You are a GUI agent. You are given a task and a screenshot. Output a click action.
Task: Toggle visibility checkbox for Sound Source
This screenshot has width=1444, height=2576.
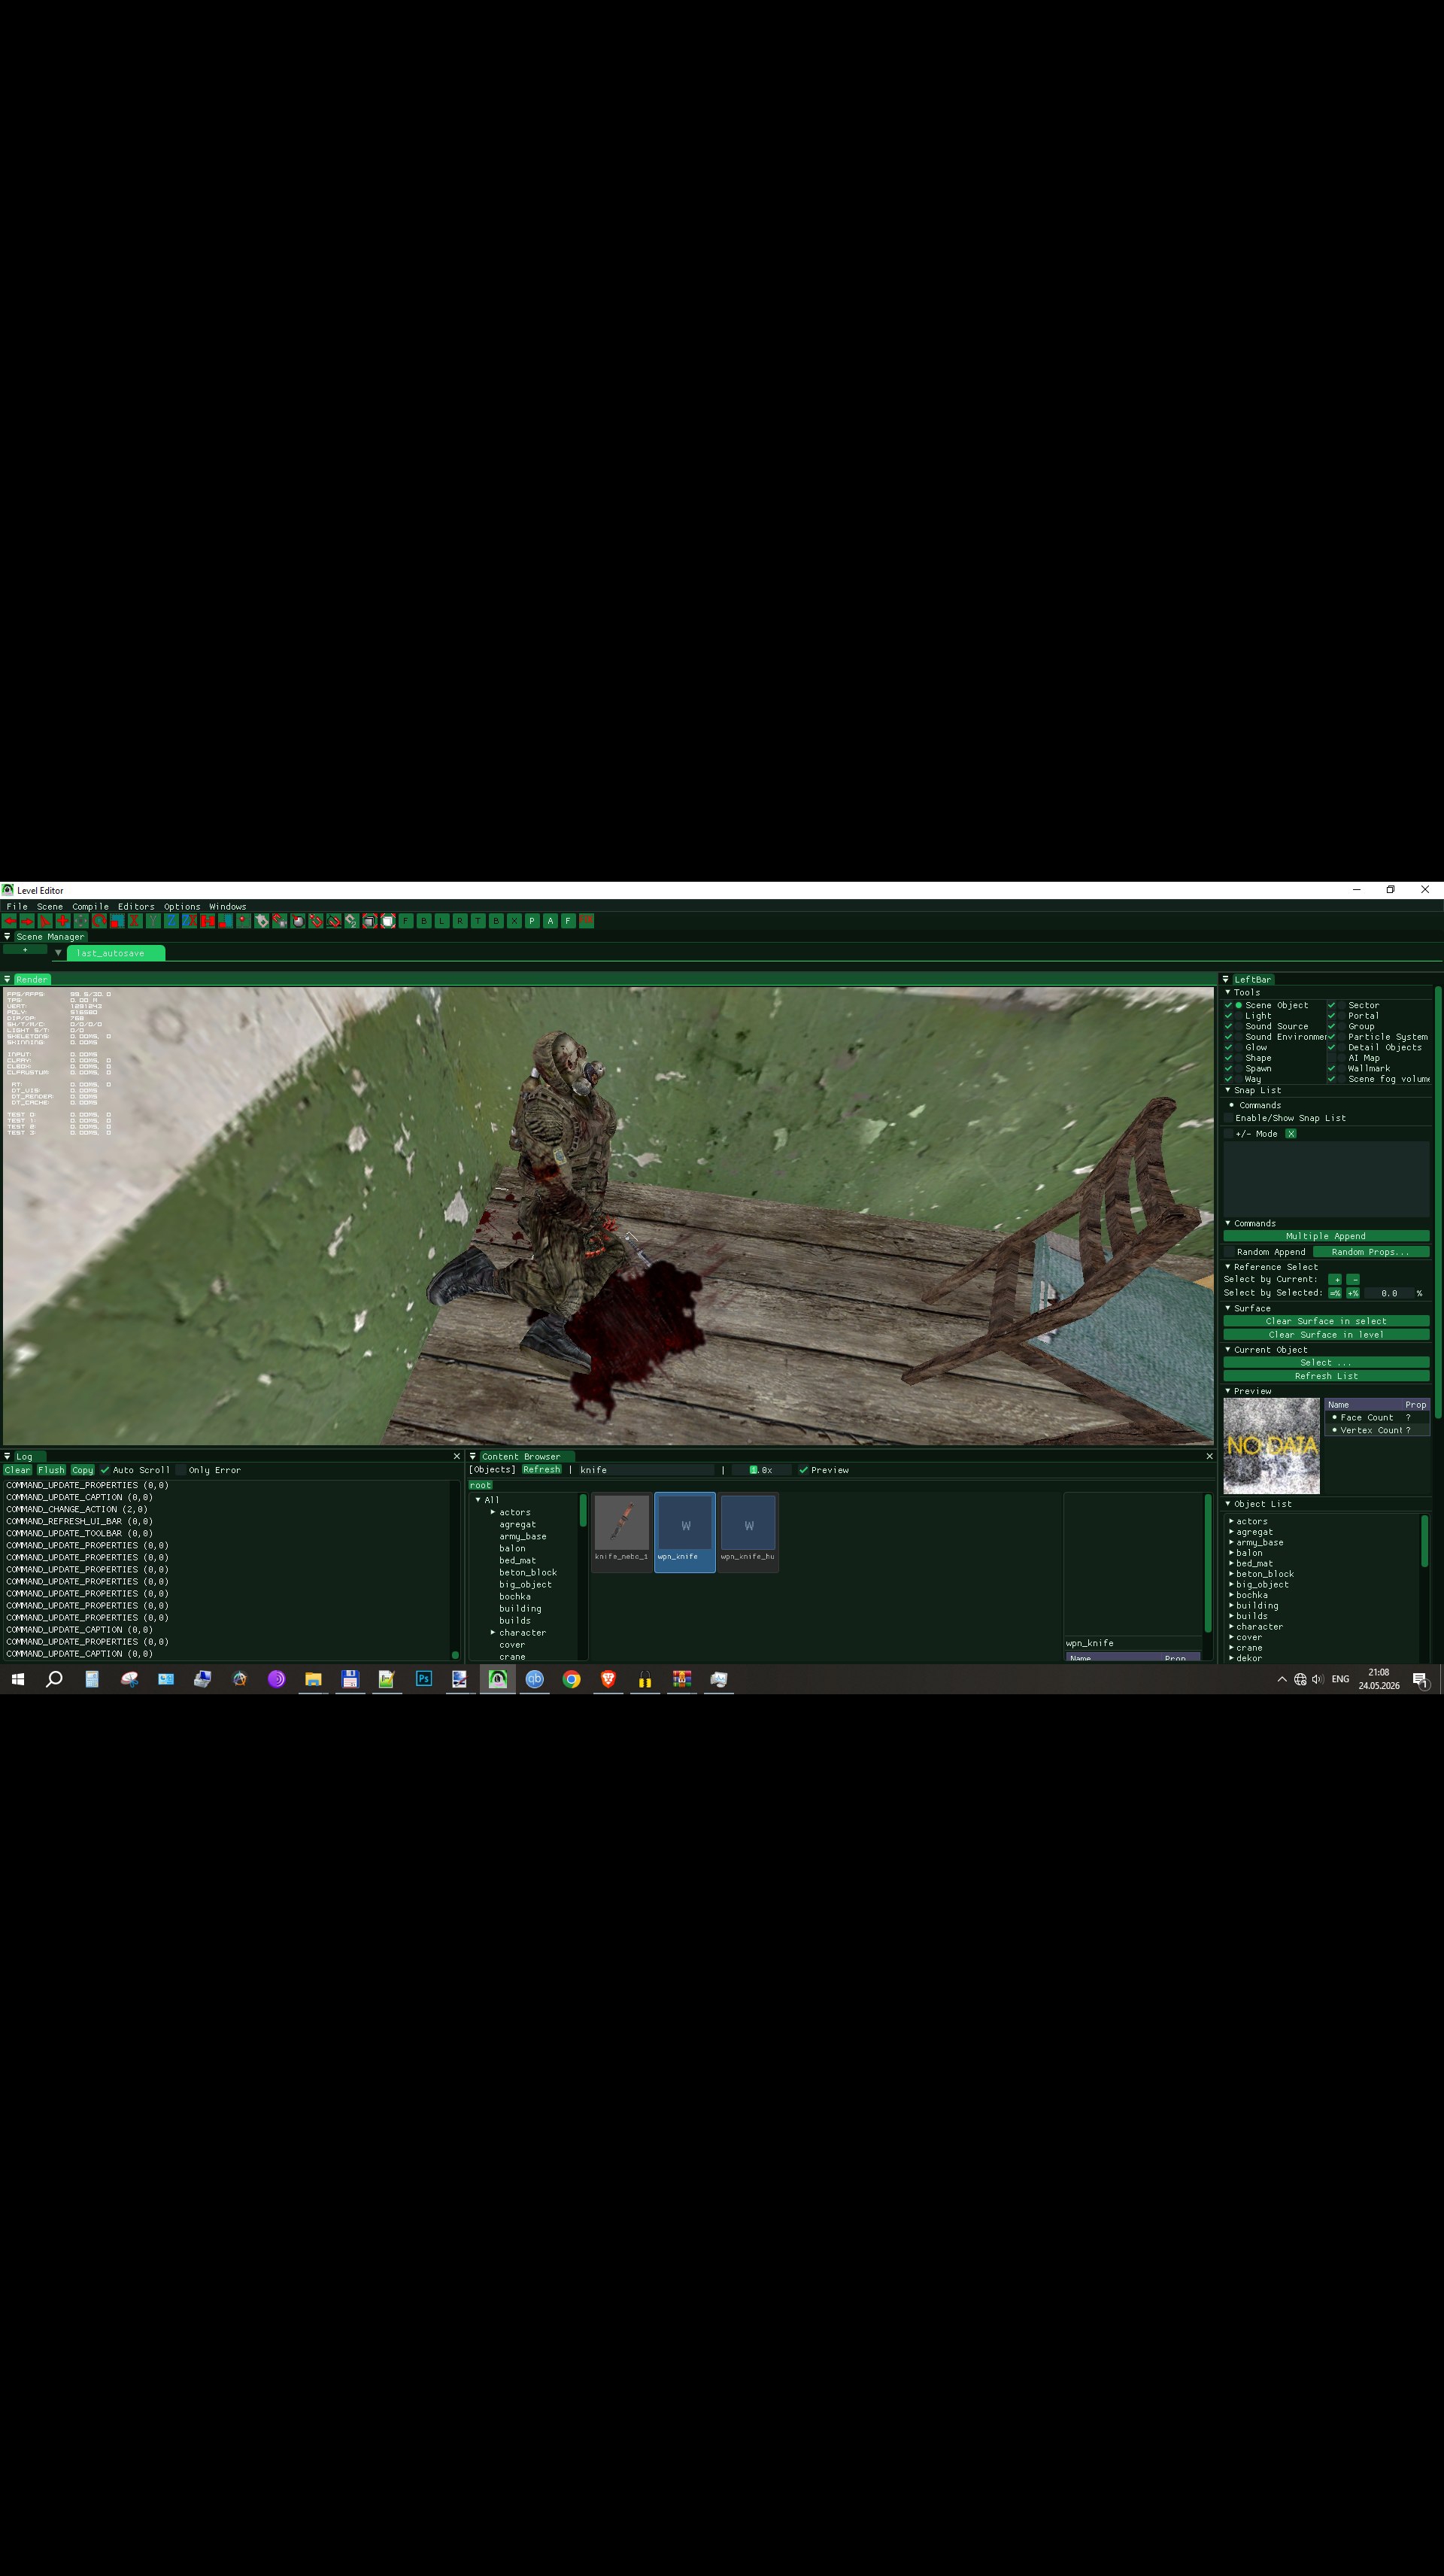pos(1228,1026)
